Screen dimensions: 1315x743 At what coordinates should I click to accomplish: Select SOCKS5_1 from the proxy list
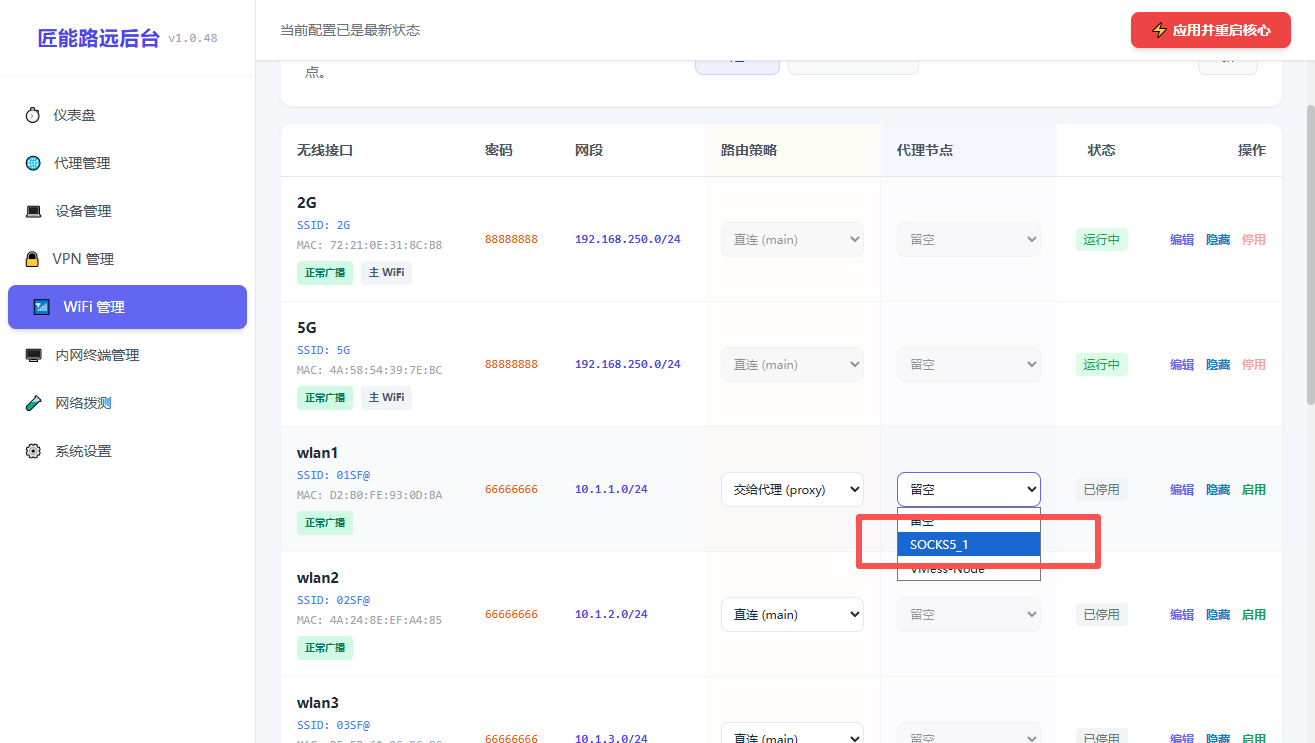click(x=969, y=545)
